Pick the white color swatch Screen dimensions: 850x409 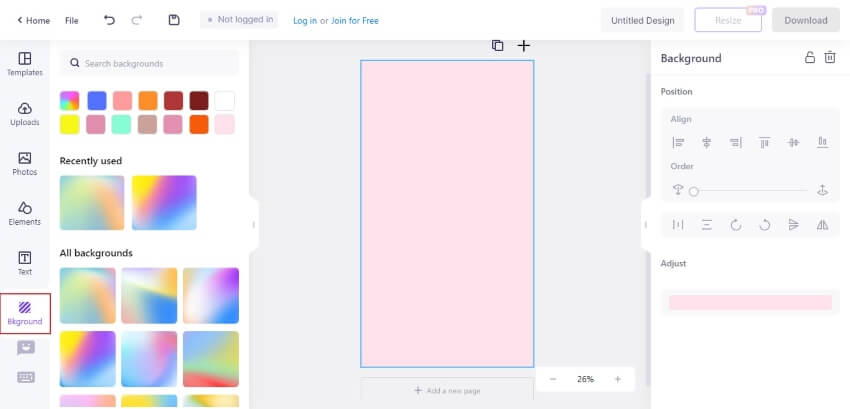224,100
